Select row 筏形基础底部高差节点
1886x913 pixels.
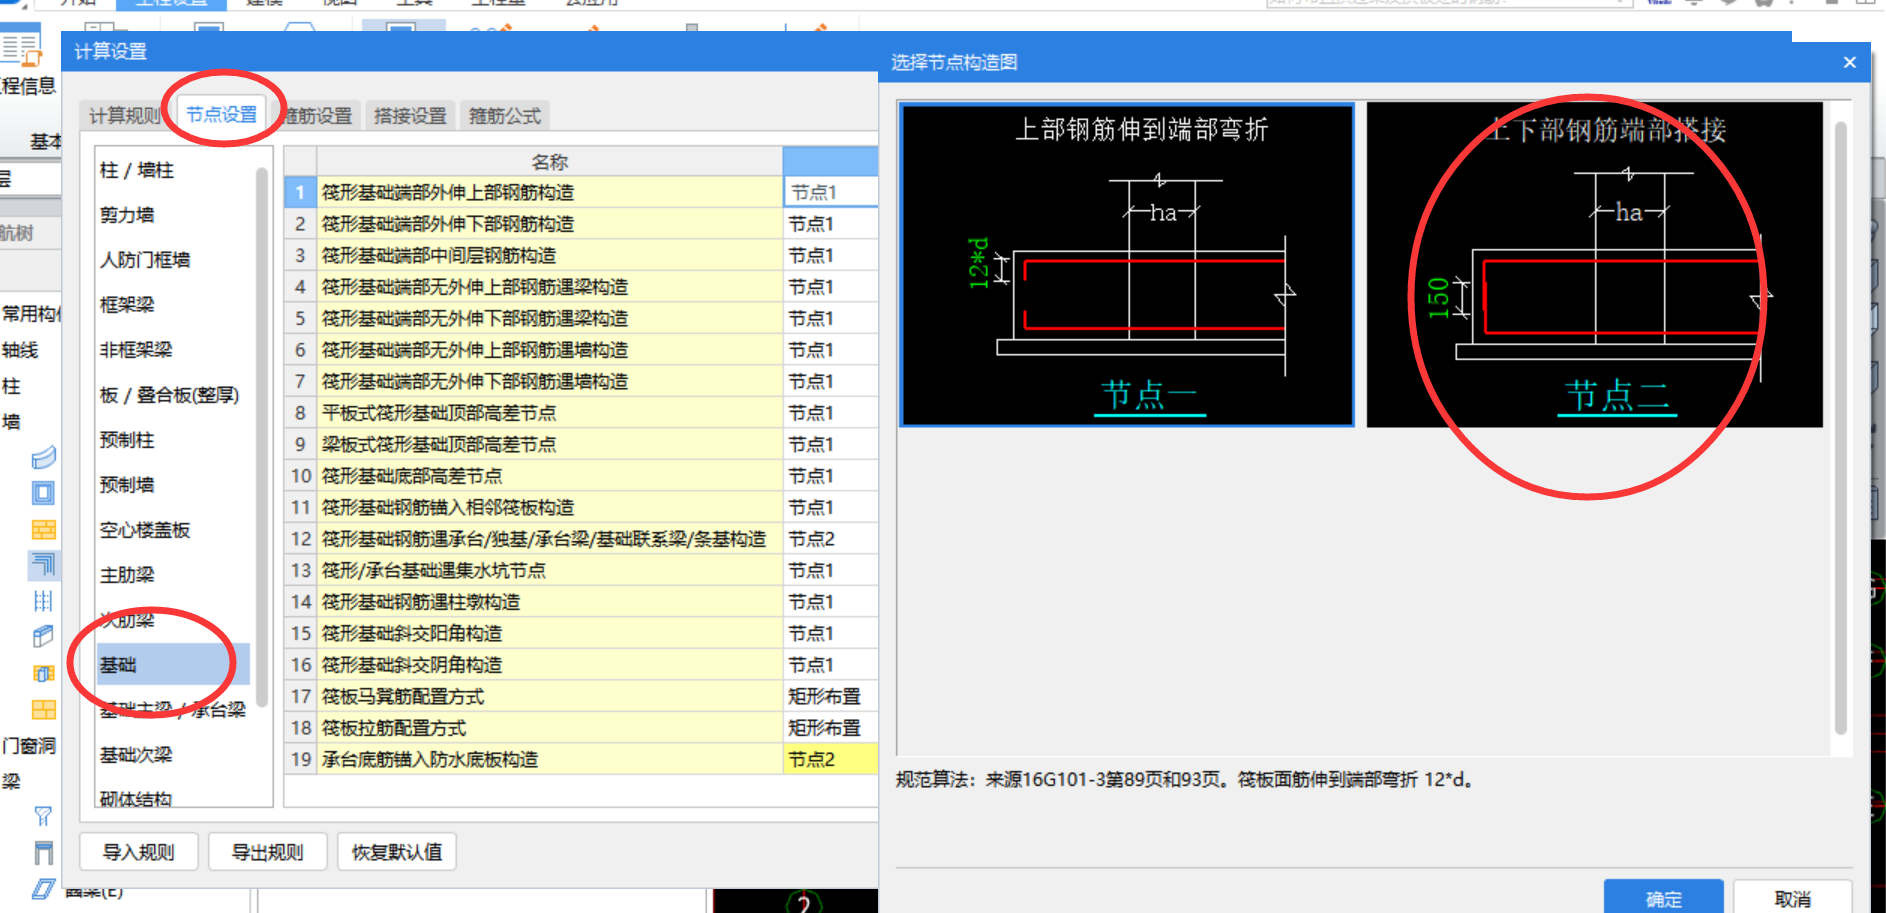(549, 476)
